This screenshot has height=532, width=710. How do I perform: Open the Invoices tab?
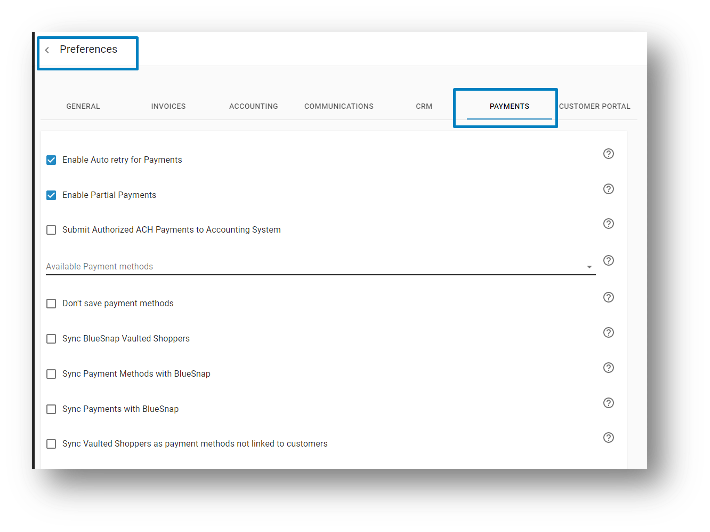pos(168,106)
